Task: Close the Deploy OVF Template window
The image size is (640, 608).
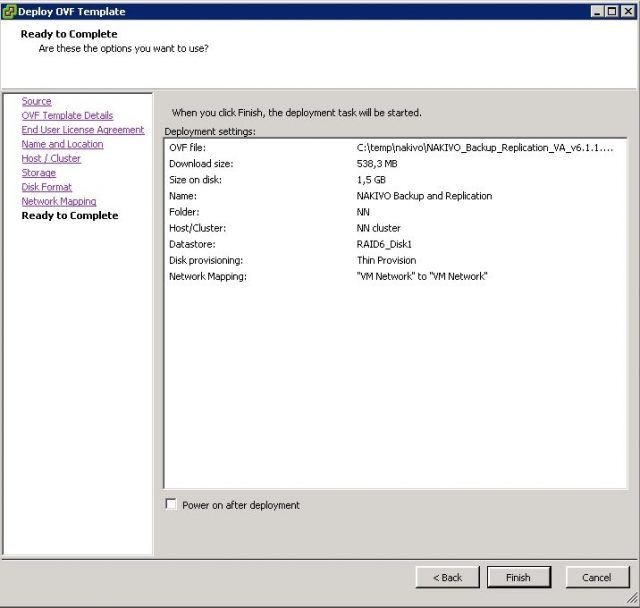Action: click(x=628, y=11)
